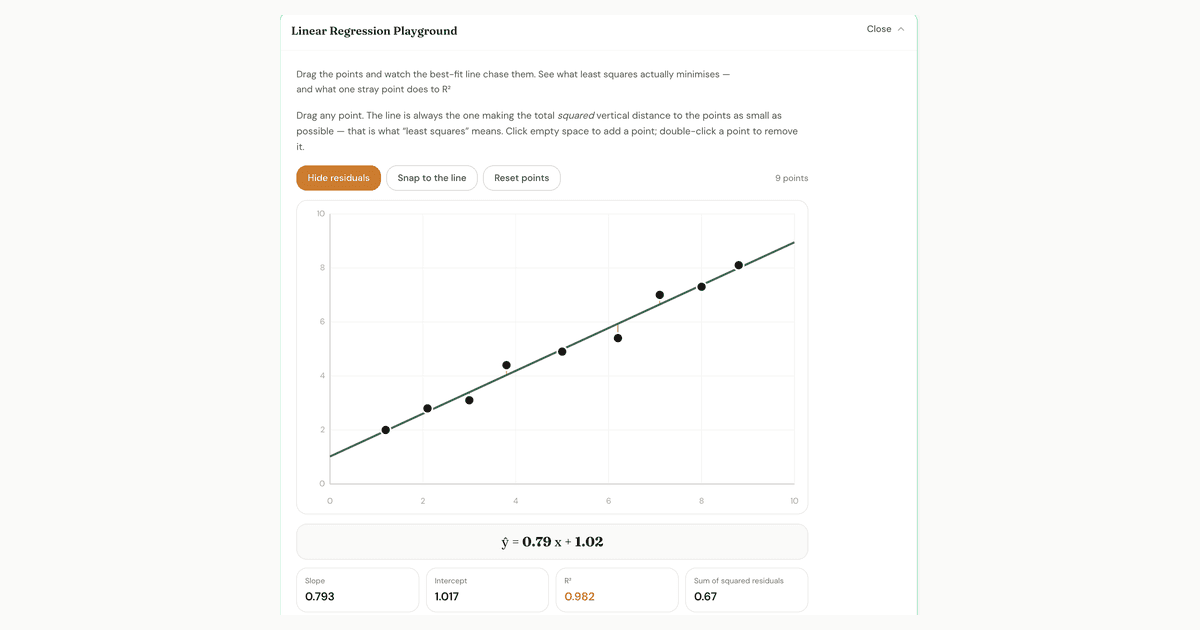Click the Intercept statistic card

click(x=487, y=590)
